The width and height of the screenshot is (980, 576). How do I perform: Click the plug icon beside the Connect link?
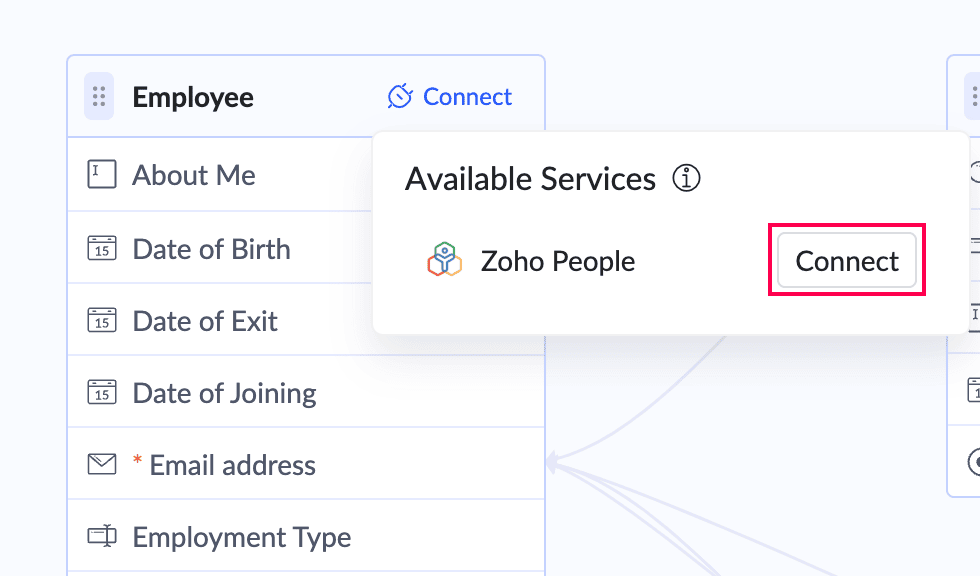click(x=400, y=96)
